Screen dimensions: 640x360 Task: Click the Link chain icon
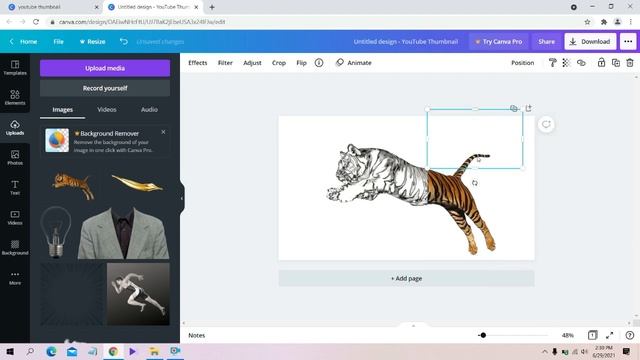581,63
